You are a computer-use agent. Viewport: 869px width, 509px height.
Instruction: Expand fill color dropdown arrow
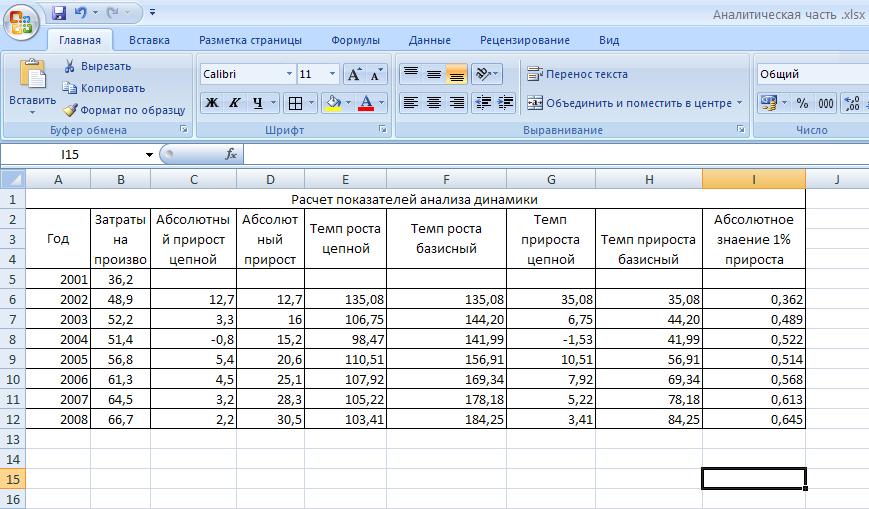point(348,103)
